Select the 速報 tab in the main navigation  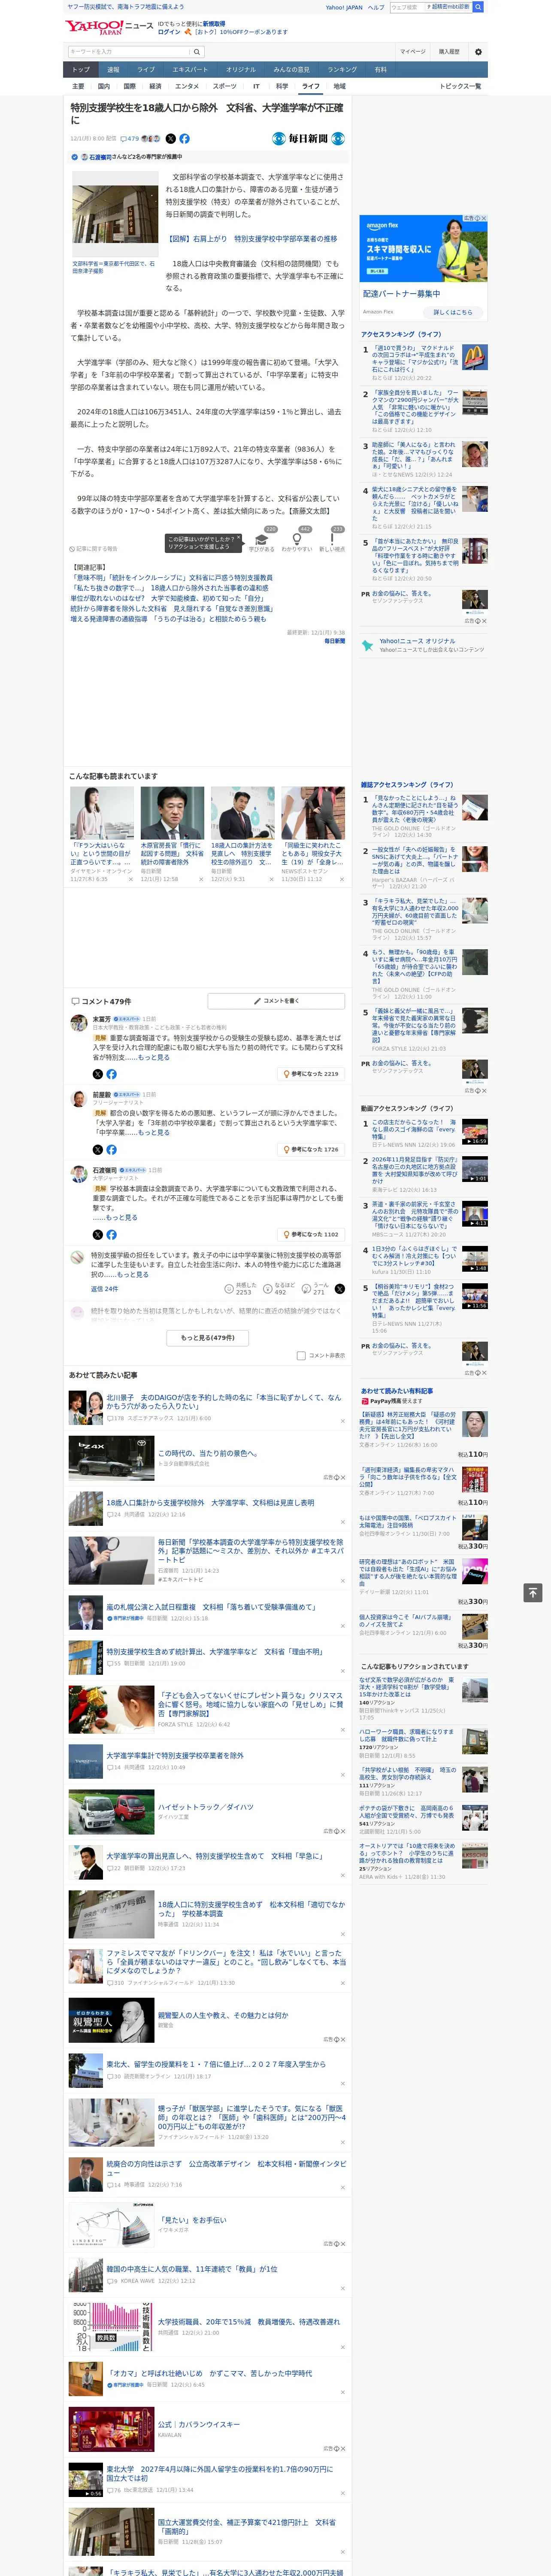coord(113,70)
